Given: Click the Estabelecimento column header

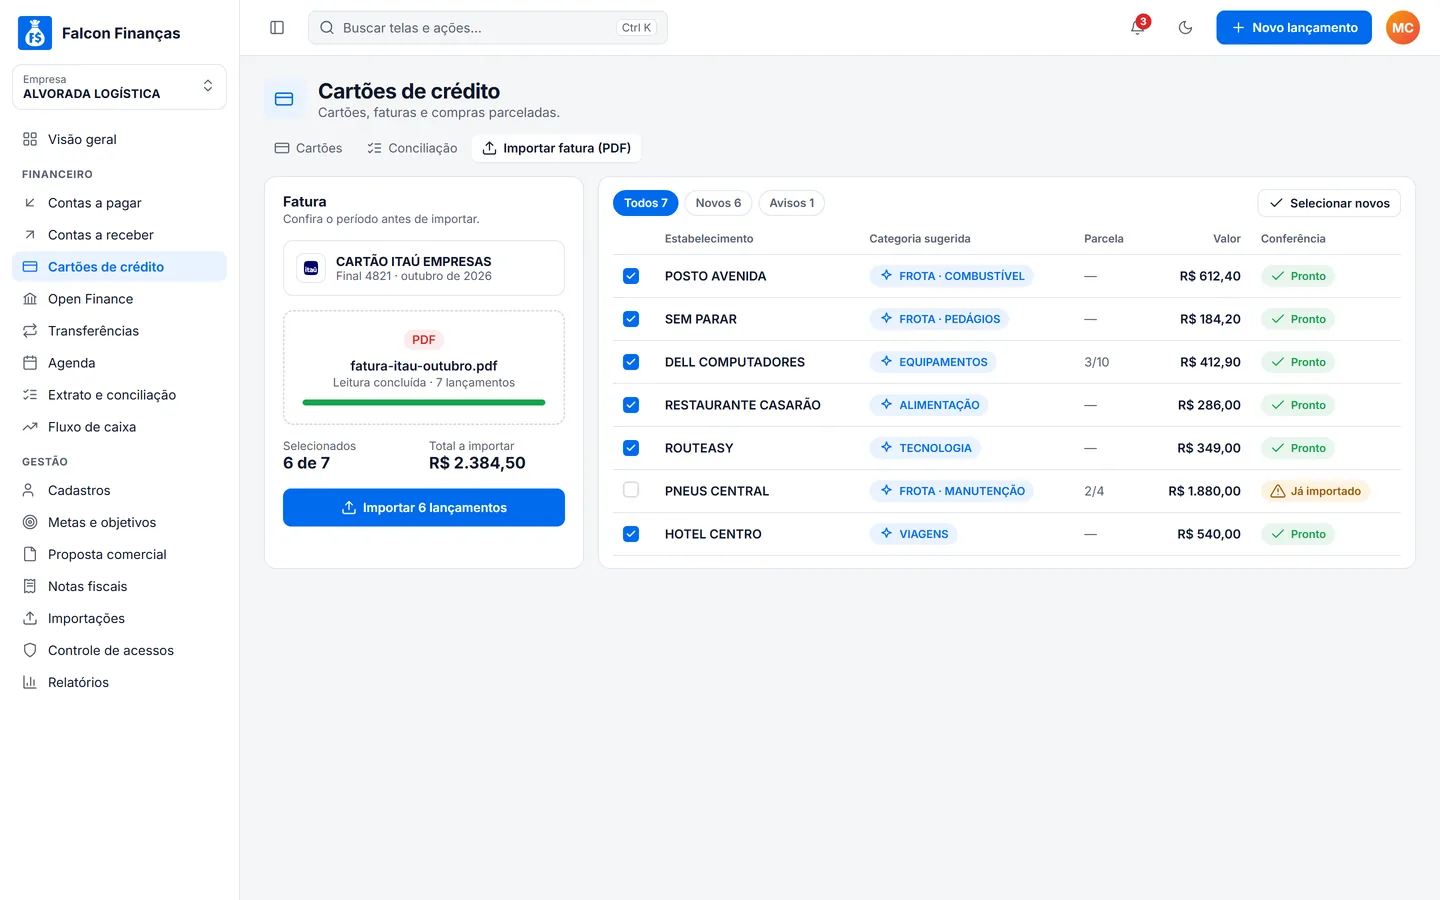Looking at the screenshot, I should pyautogui.click(x=709, y=239).
